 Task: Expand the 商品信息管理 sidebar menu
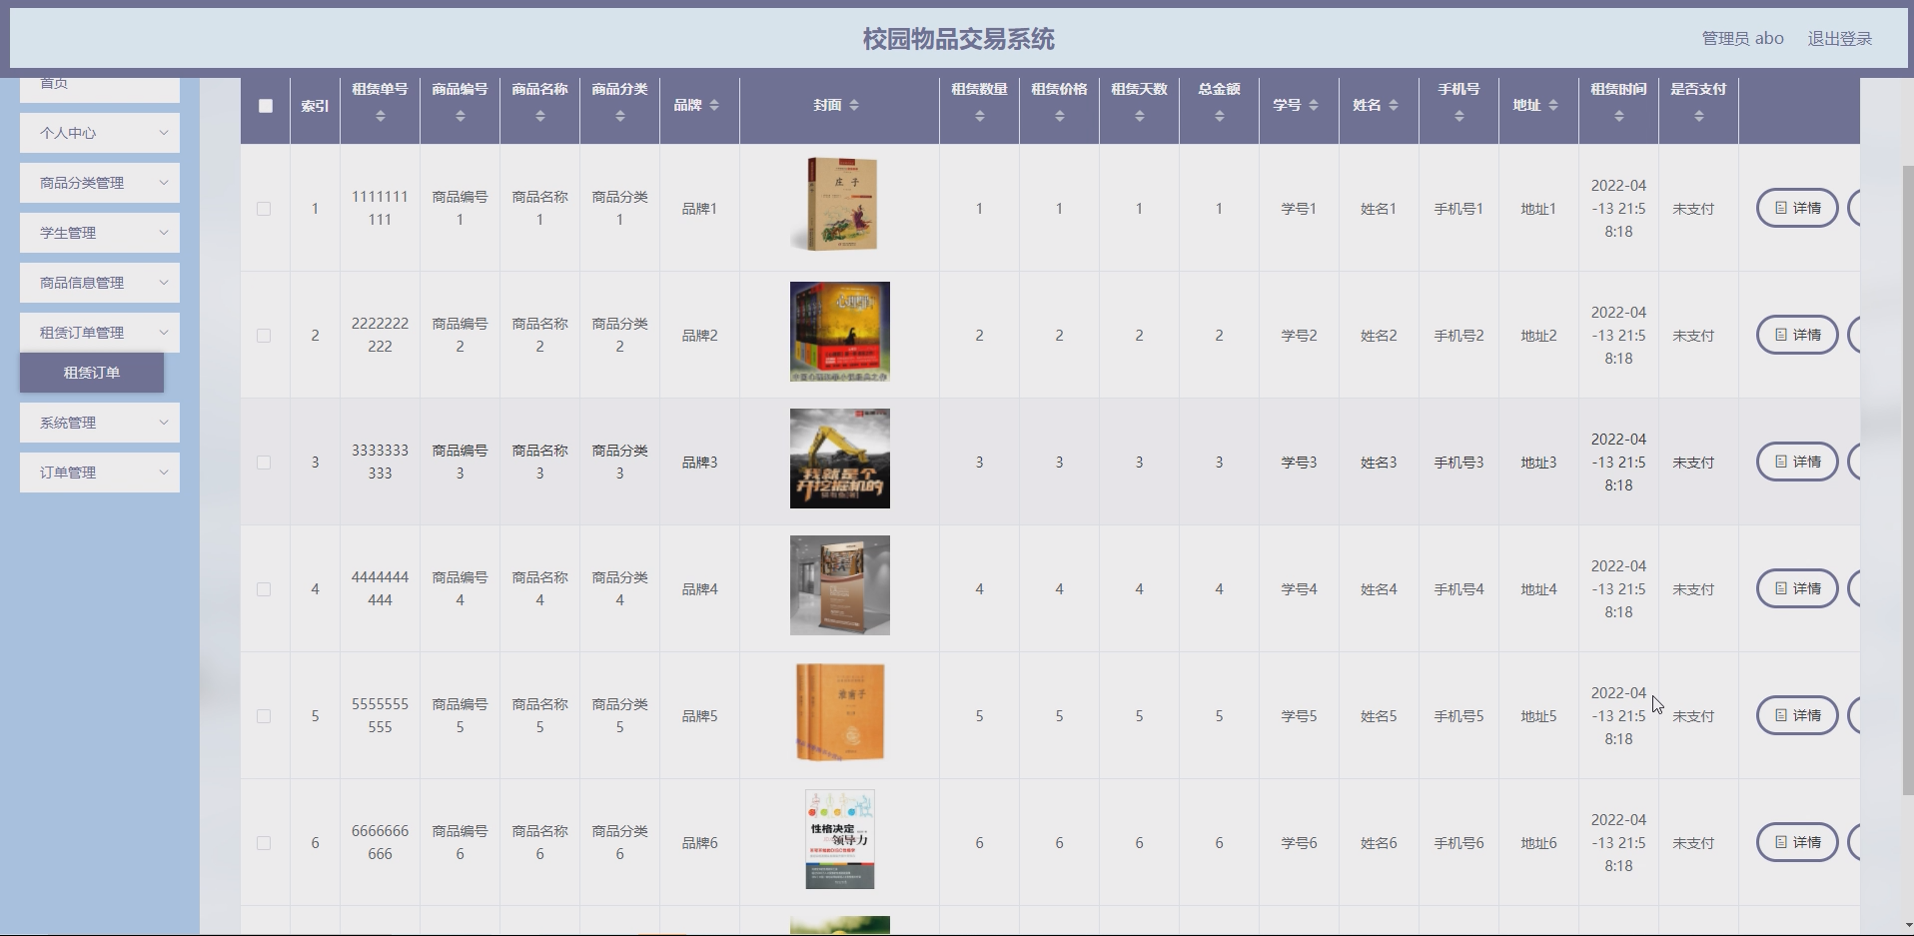click(x=100, y=283)
